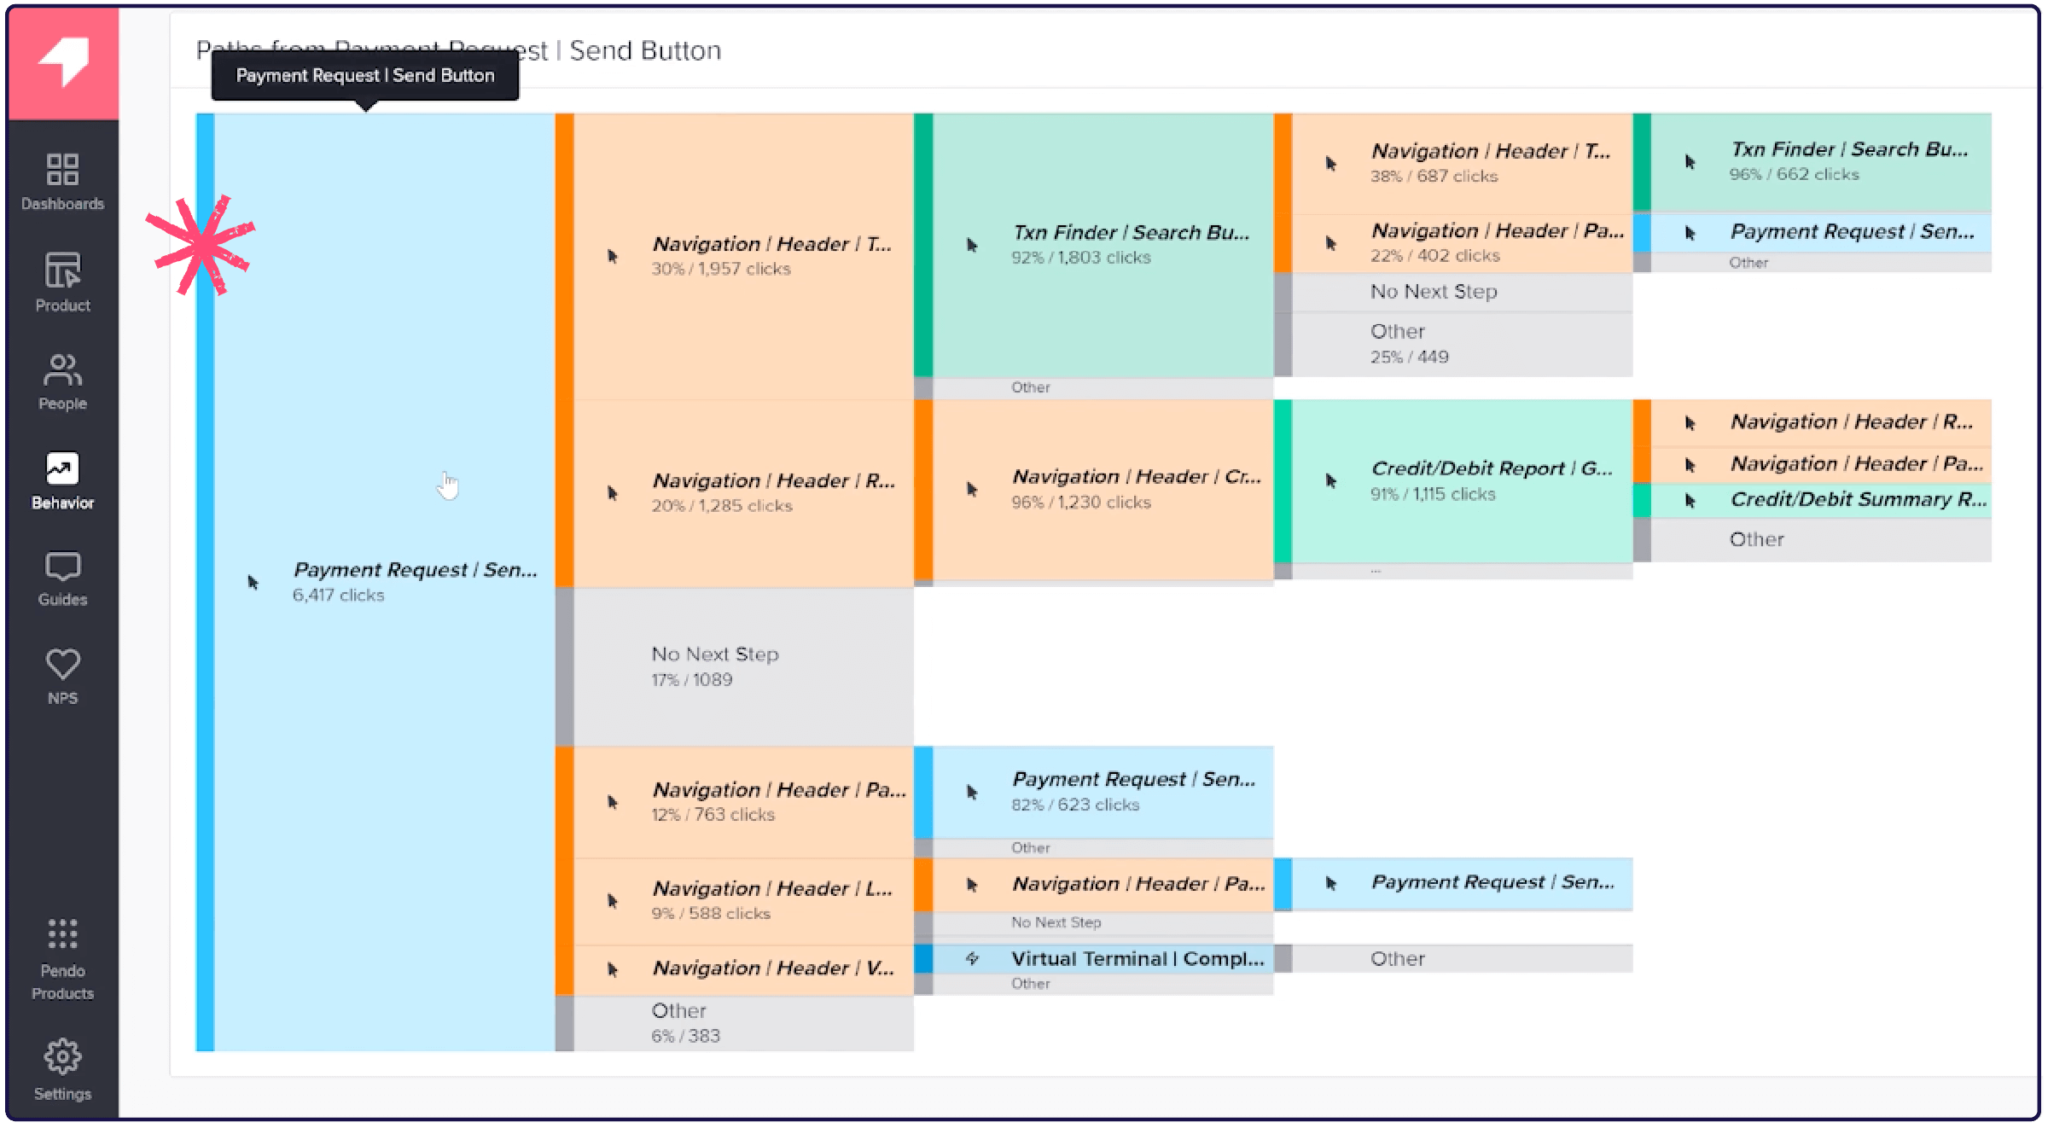Open the People section in the sidebar
The height and width of the screenshot is (1128, 2048).
62,381
